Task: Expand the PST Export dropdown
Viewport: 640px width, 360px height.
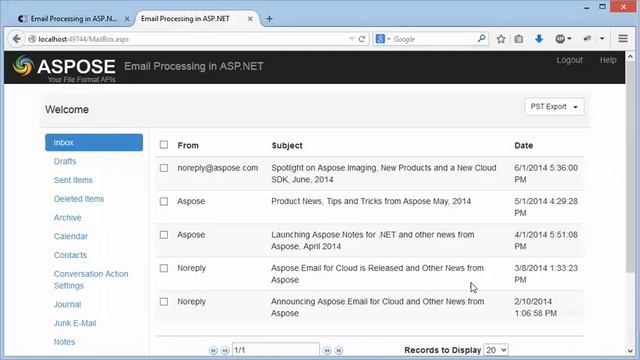Action: (554, 107)
